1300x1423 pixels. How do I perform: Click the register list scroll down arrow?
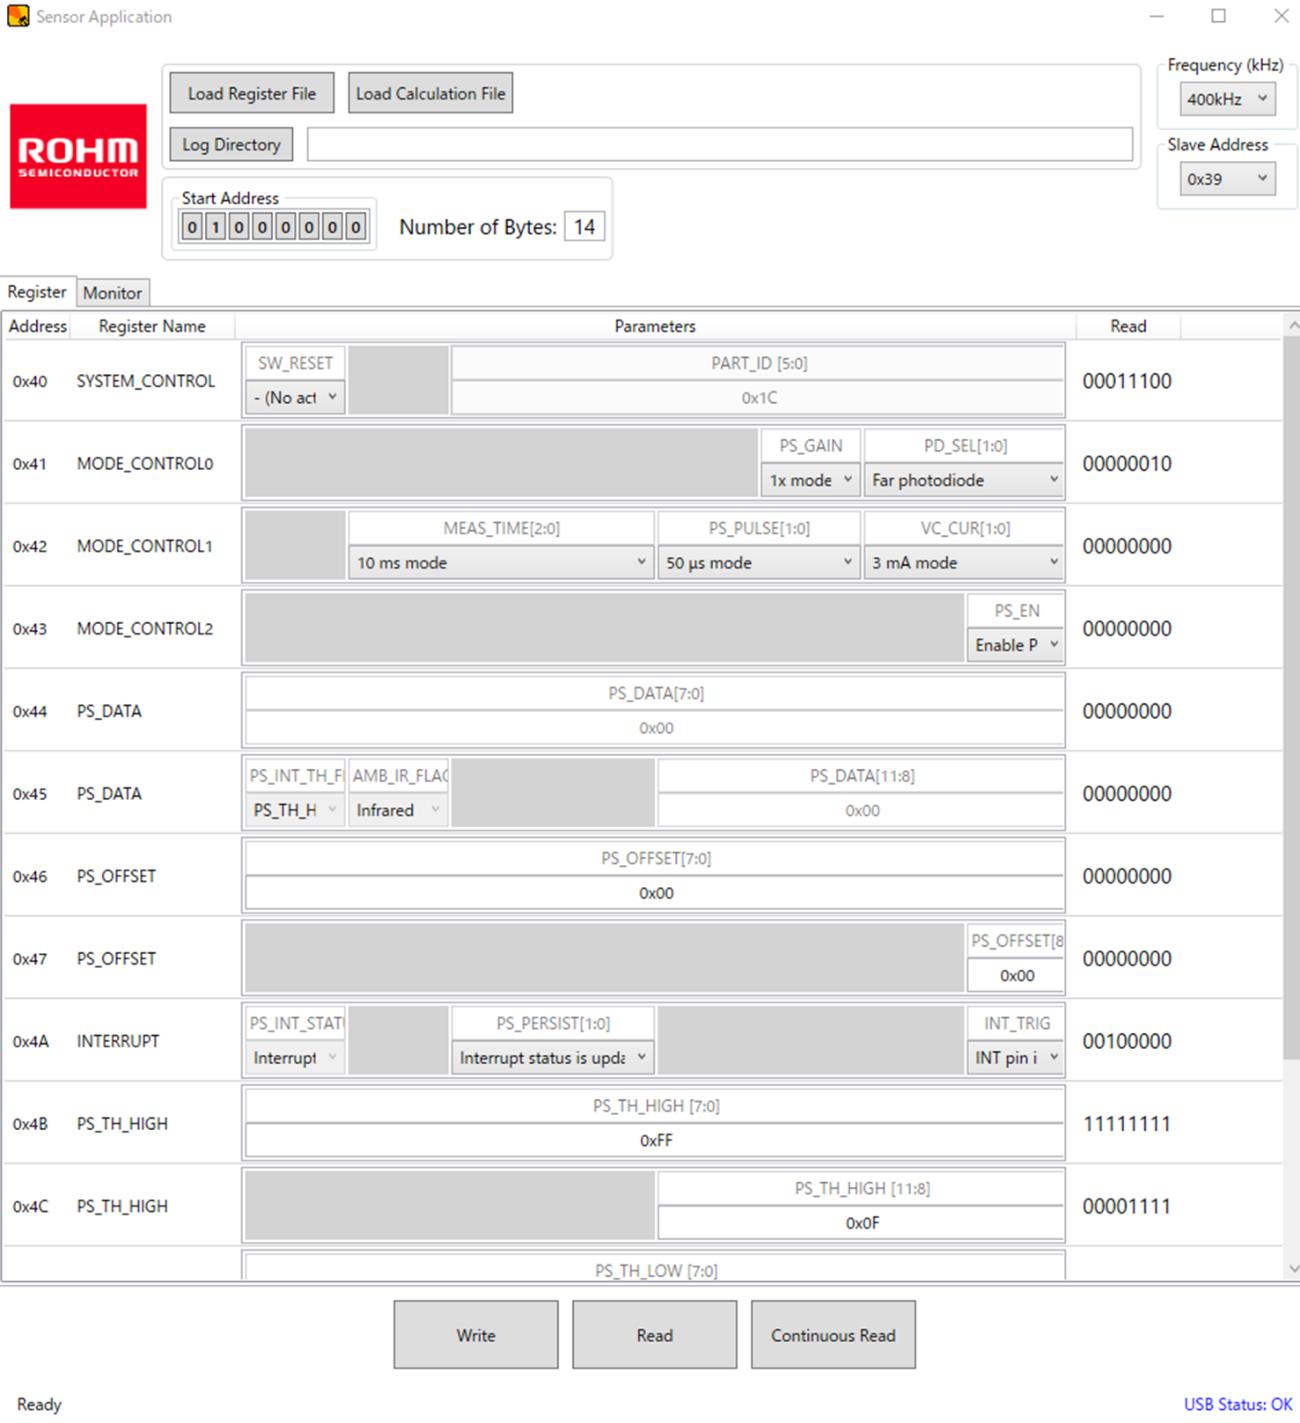(x=1292, y=1269)
